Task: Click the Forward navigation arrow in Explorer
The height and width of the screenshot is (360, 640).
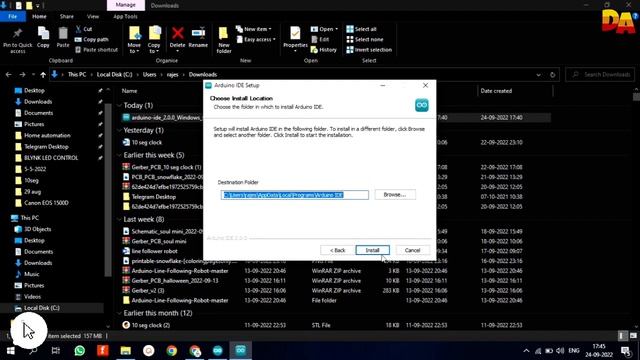Action: click(22, 75)
